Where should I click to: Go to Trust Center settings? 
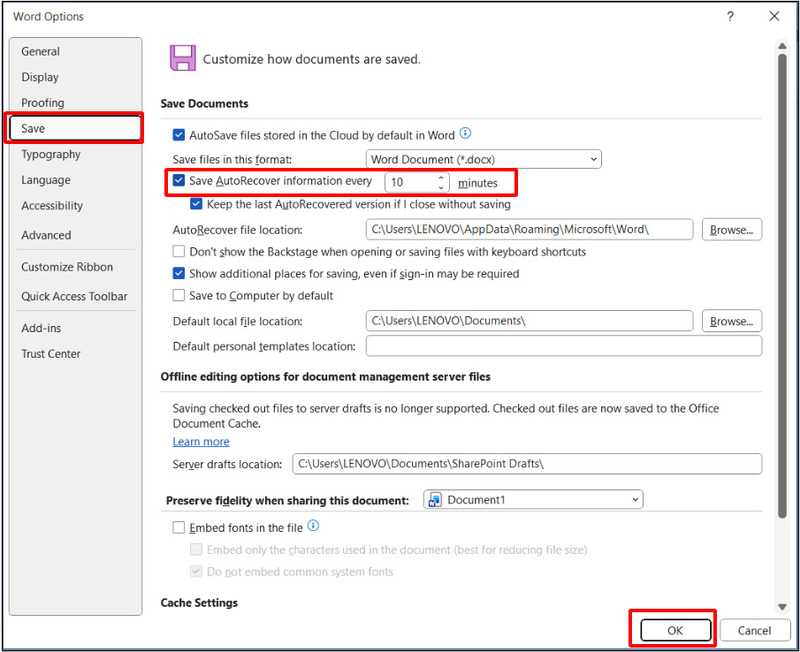51,354
